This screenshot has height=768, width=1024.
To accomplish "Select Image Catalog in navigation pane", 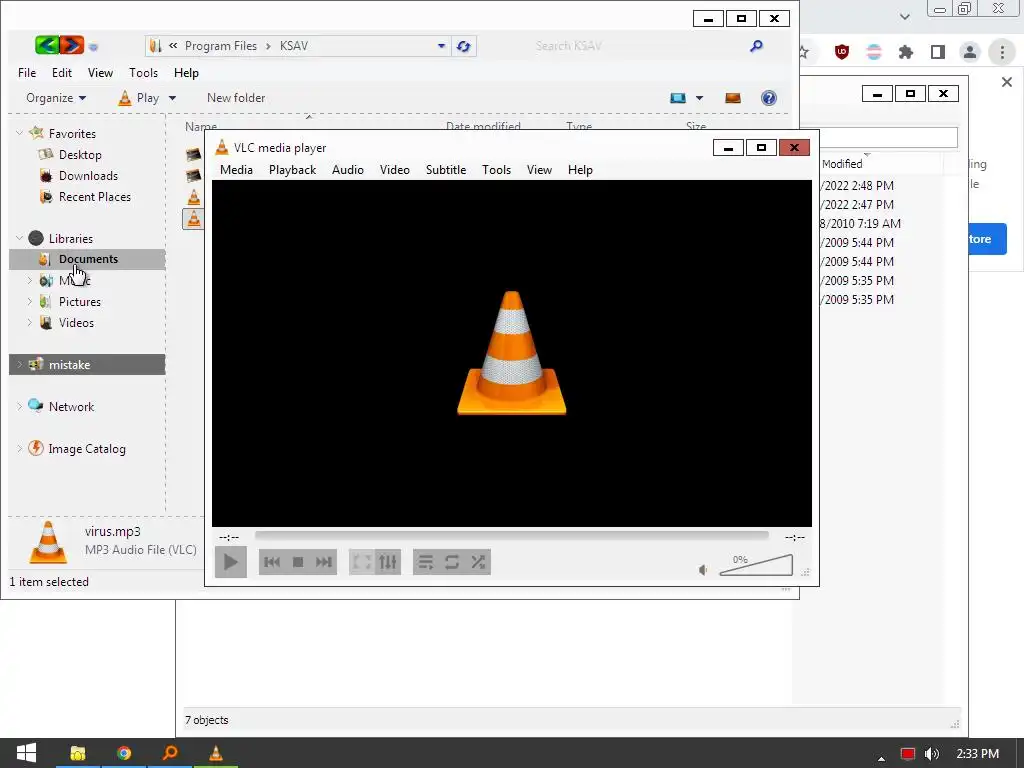I will point(87,449).
